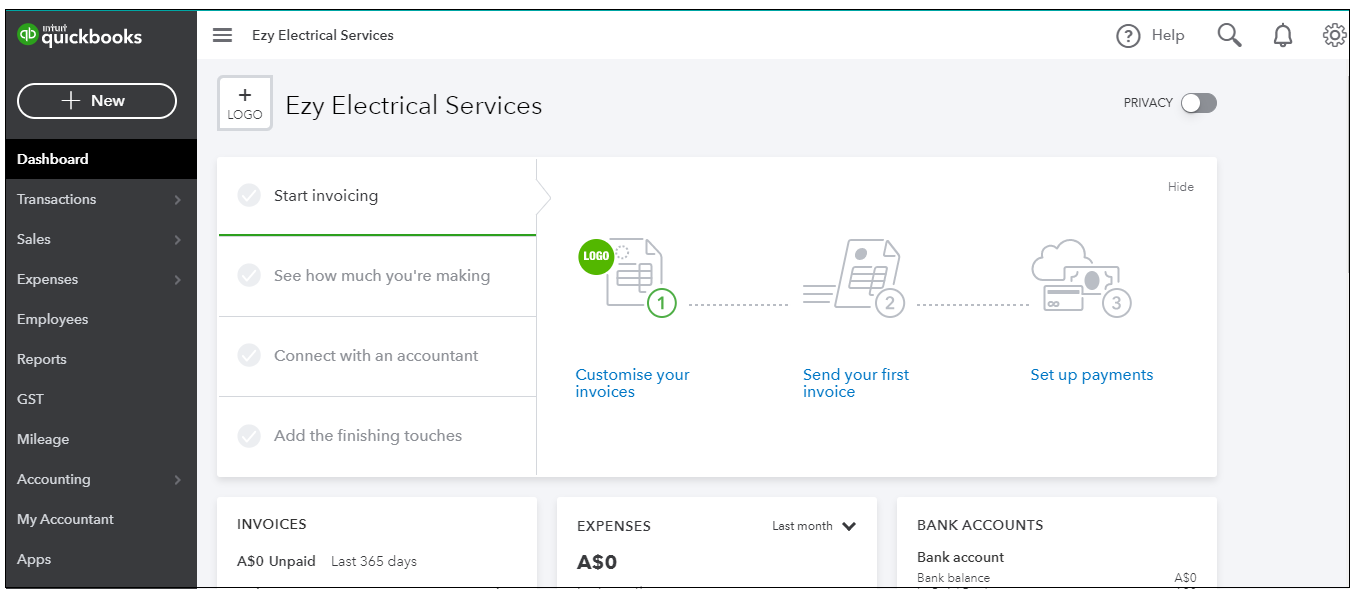Click the Bank account name row
This screenshot has width=1372, height=606.
point(961,557)
